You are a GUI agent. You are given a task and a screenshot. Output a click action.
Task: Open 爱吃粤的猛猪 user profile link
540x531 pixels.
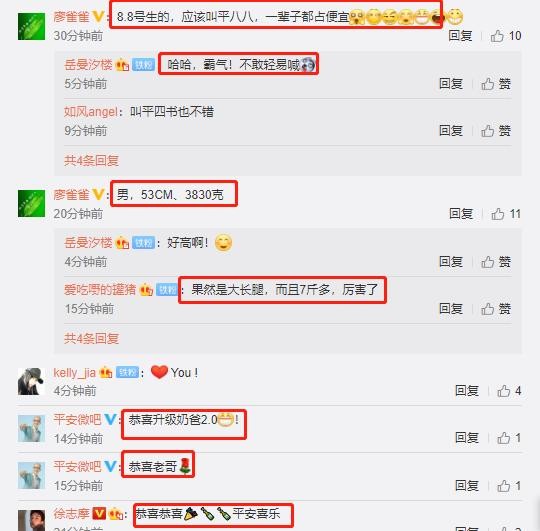[100, 290]
